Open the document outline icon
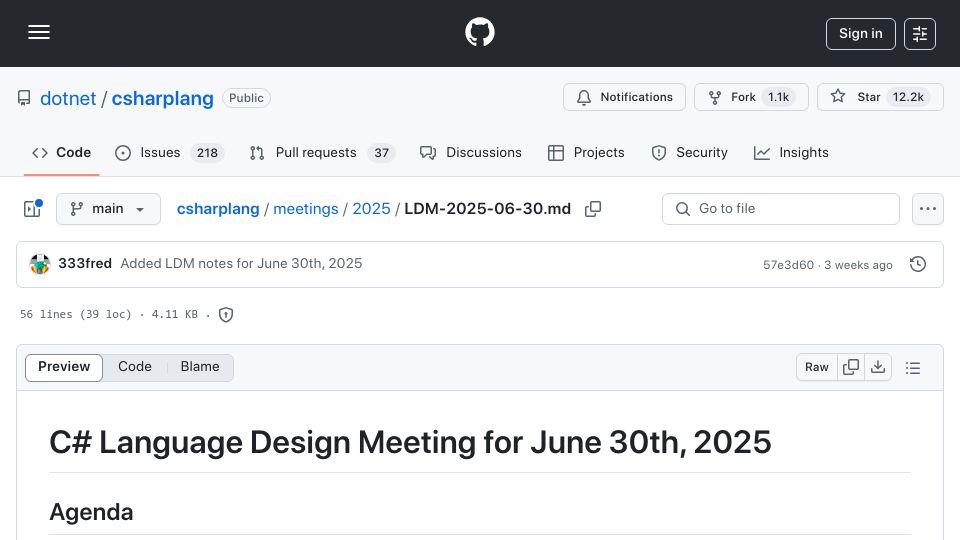Screen dimensions: 960x540 tap(913, 368)
